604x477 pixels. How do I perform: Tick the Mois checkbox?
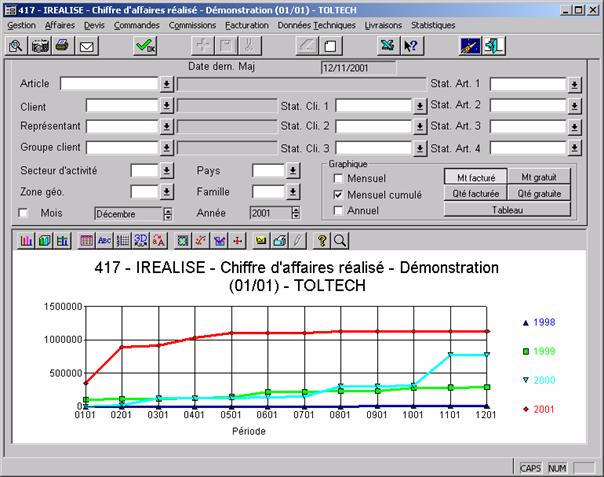(x=23, y=213)
